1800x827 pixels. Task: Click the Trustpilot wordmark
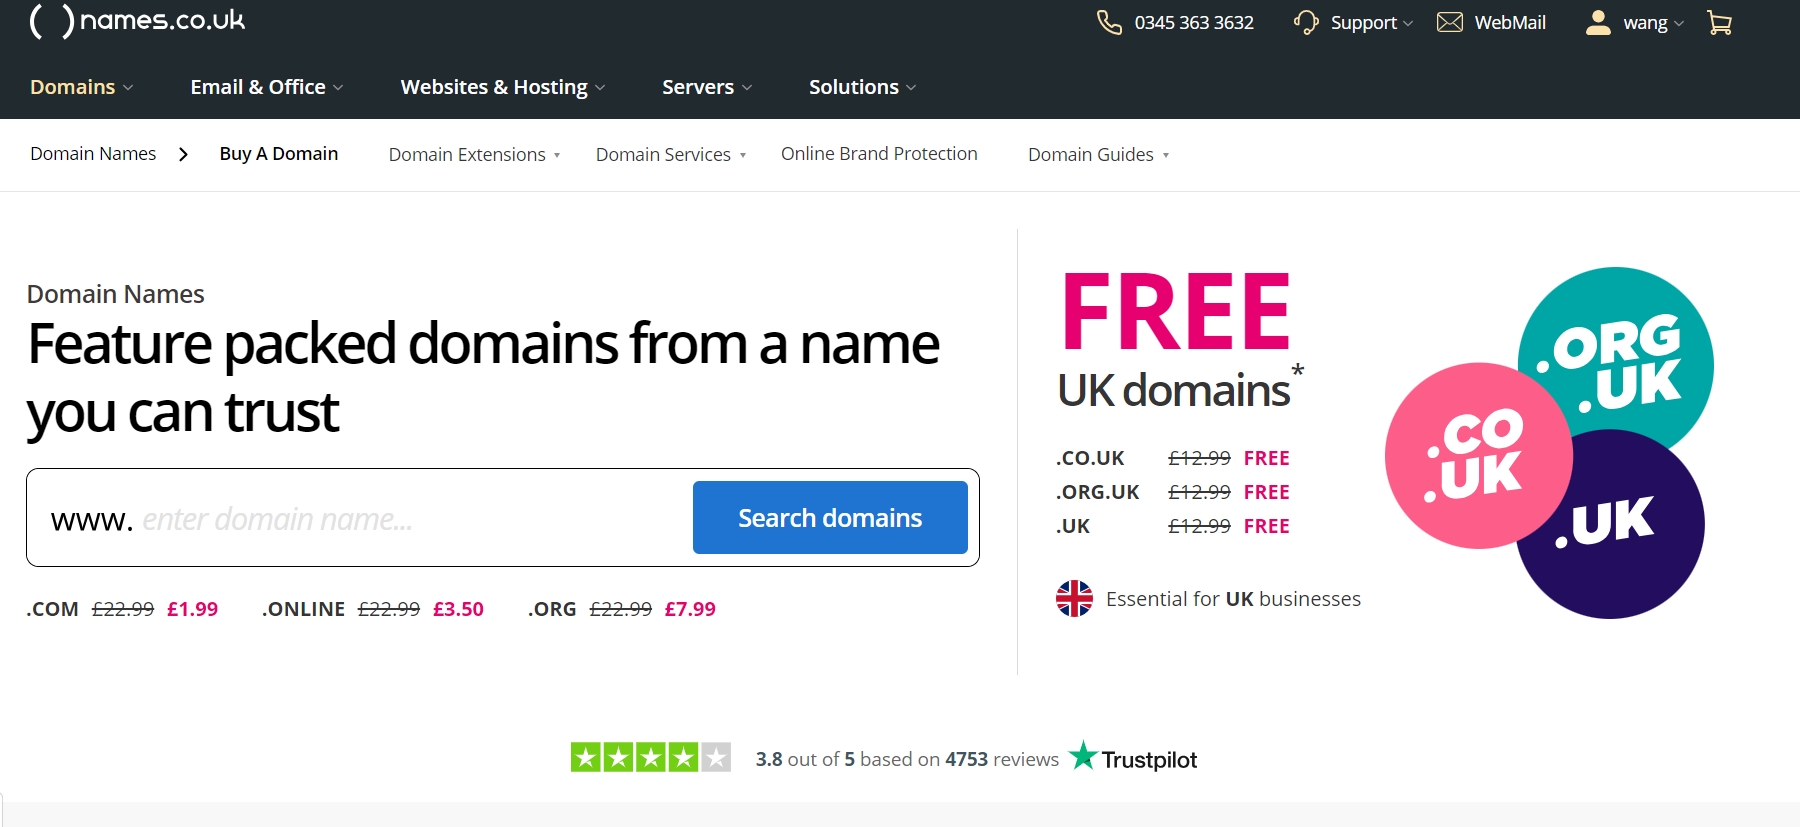(1149, 760)
